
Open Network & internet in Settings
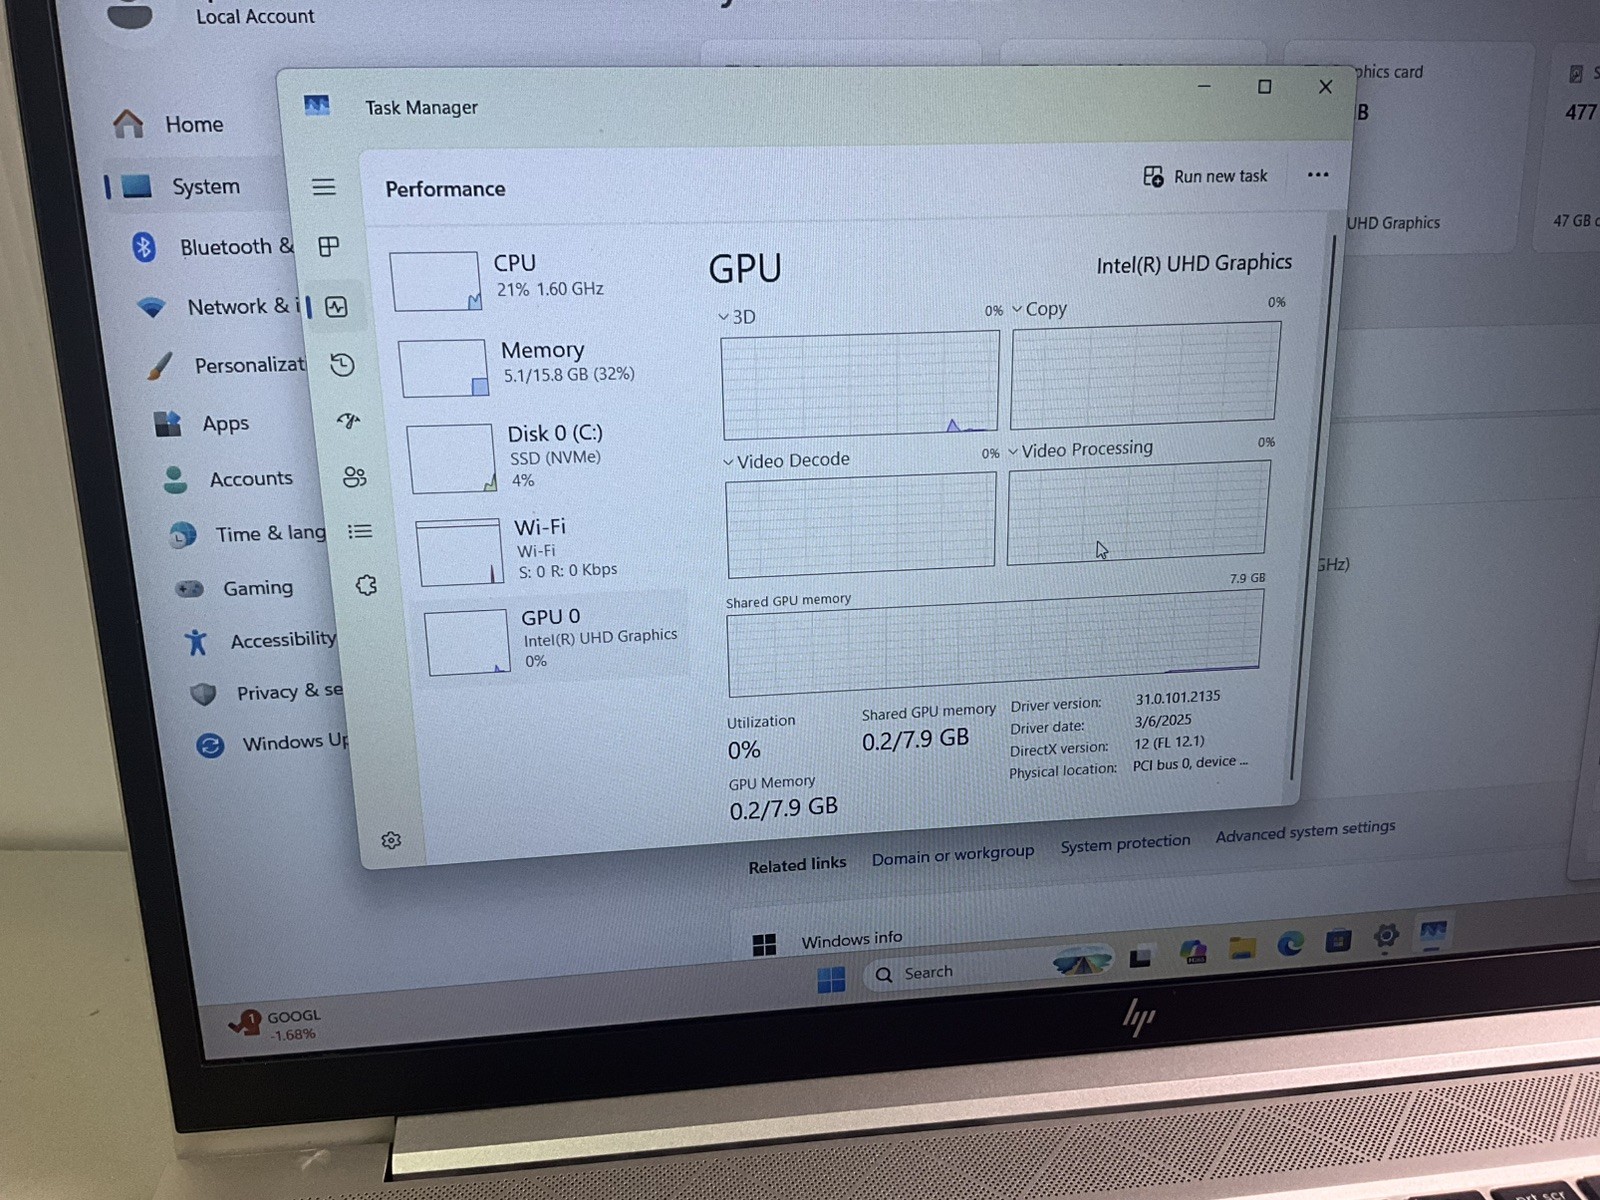point(218,307)
